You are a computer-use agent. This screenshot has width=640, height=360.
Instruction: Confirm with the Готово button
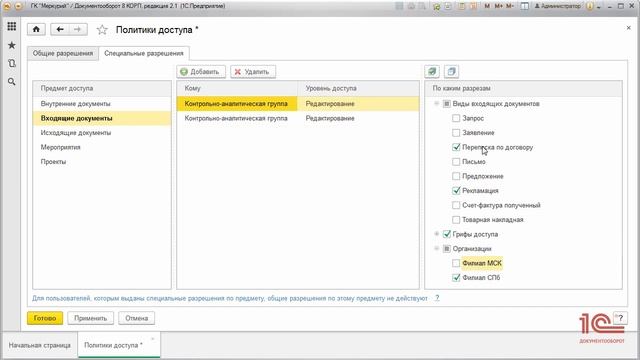[45, 318]
